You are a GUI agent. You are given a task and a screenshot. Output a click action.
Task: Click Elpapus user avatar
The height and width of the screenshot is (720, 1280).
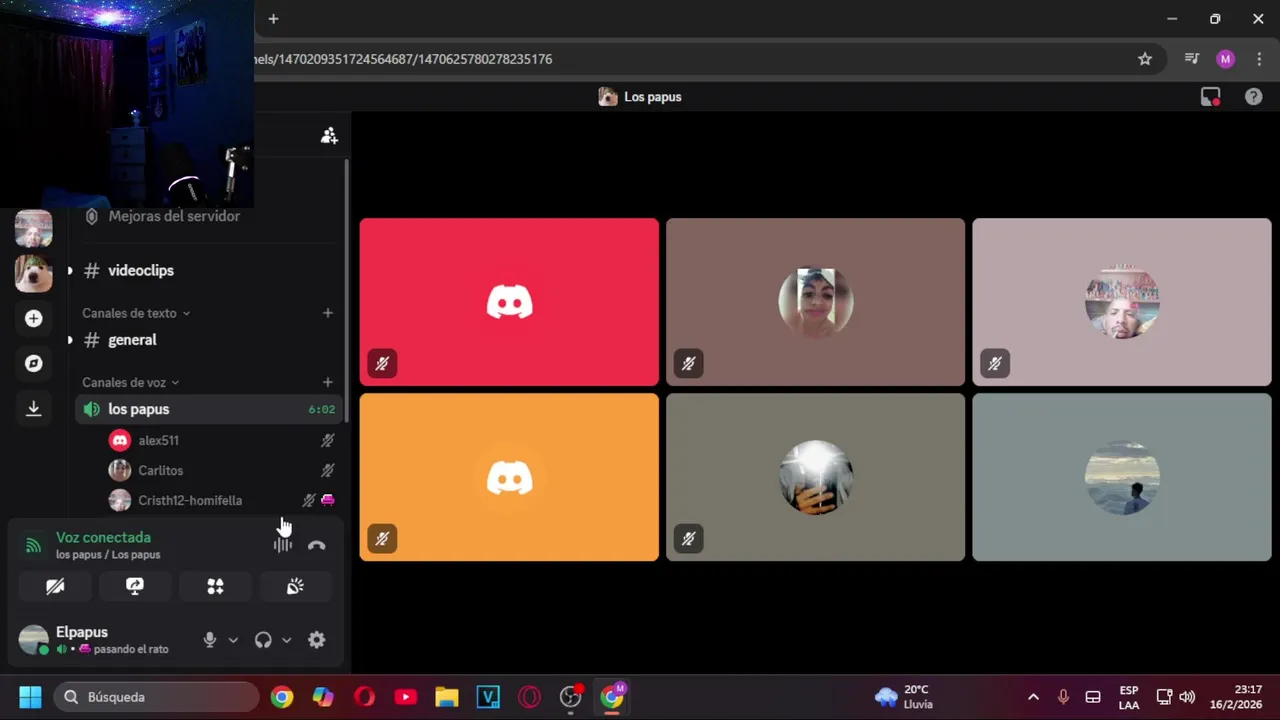coord(33,640)
